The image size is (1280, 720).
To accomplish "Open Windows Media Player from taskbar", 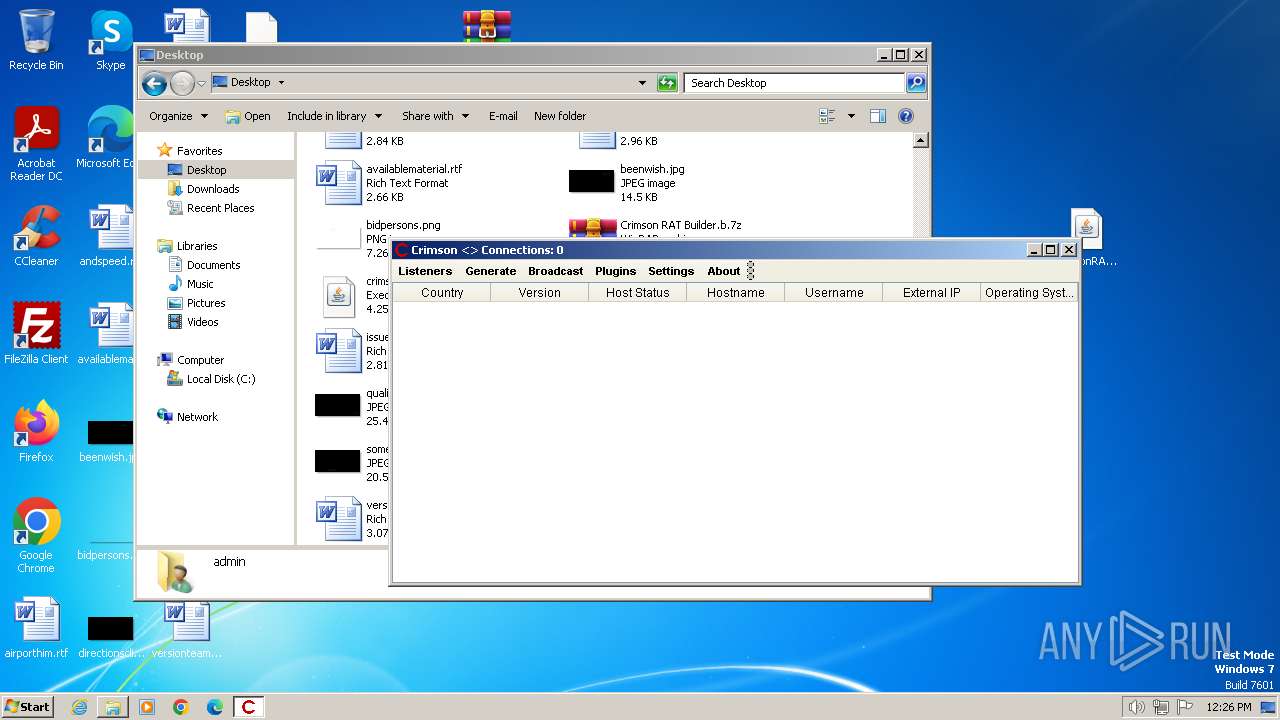I will pos(147,707).
